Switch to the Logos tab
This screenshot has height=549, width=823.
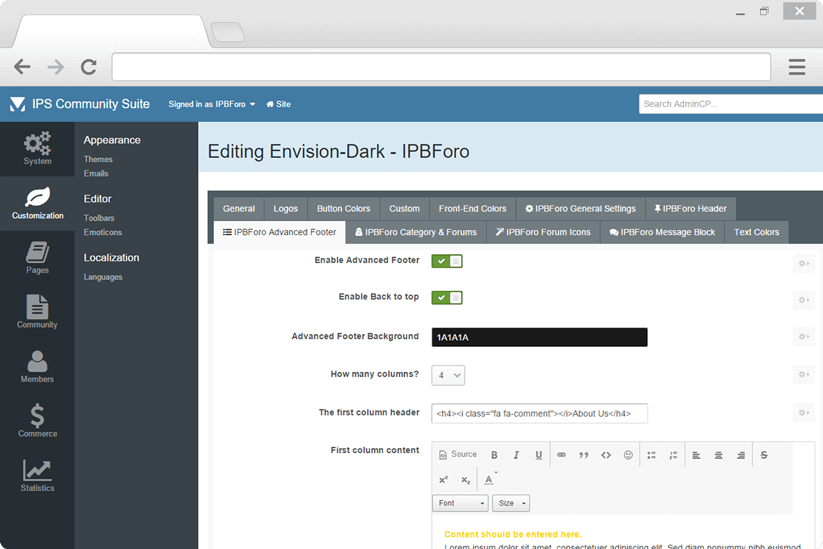pyautogui.click(x=286, y=209)
